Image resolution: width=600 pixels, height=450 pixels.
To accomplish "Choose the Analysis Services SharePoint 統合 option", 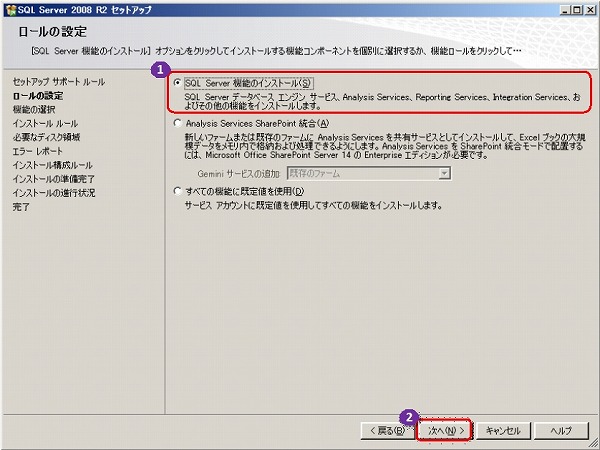I will [x=177, y=123].
